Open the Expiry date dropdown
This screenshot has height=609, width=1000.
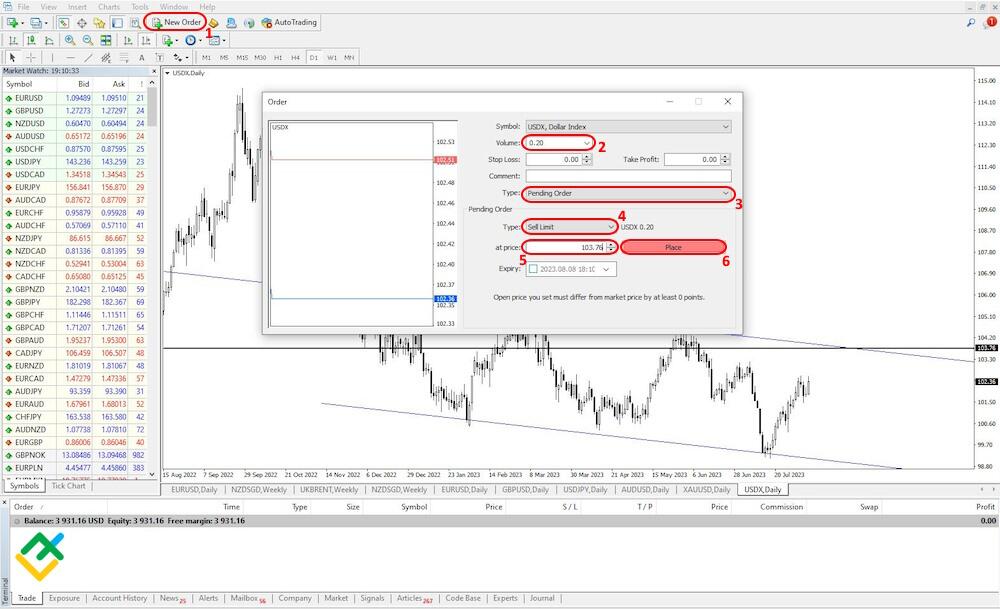[606, 269]
